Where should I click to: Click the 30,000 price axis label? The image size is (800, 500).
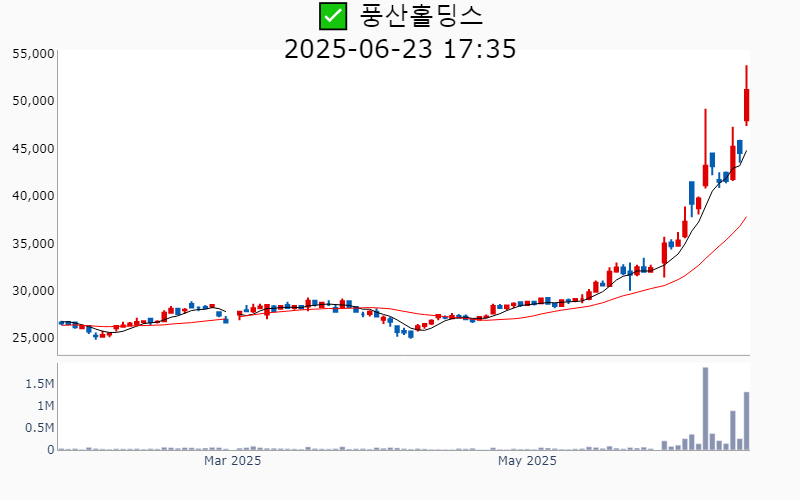(33, 291)
